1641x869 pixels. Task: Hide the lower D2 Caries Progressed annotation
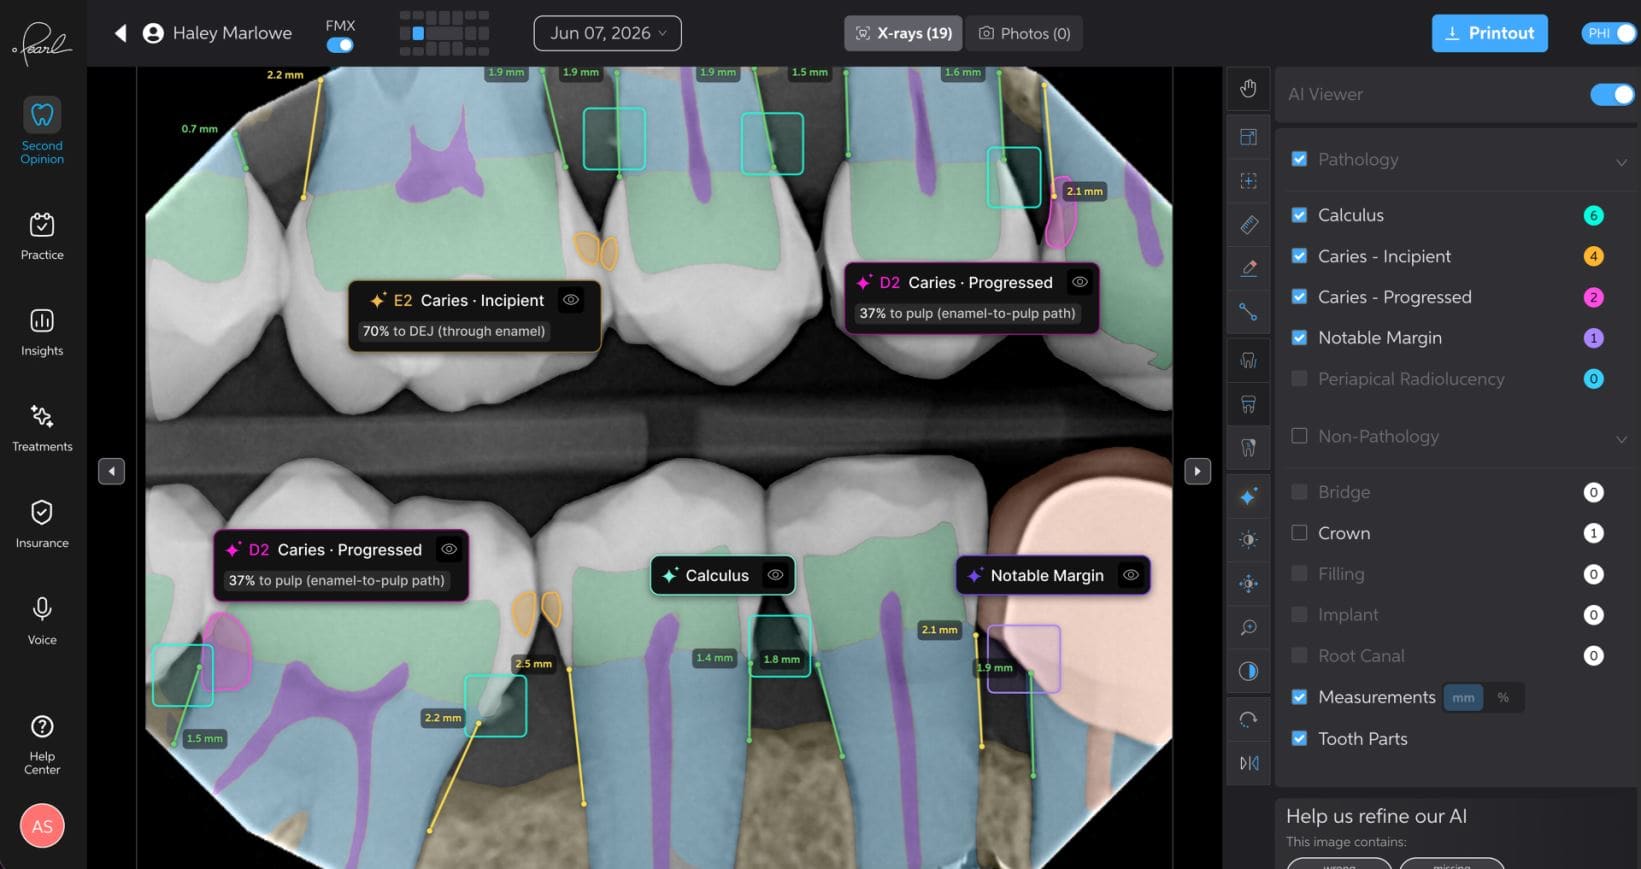pyautogui.click(x=449, y=549)
